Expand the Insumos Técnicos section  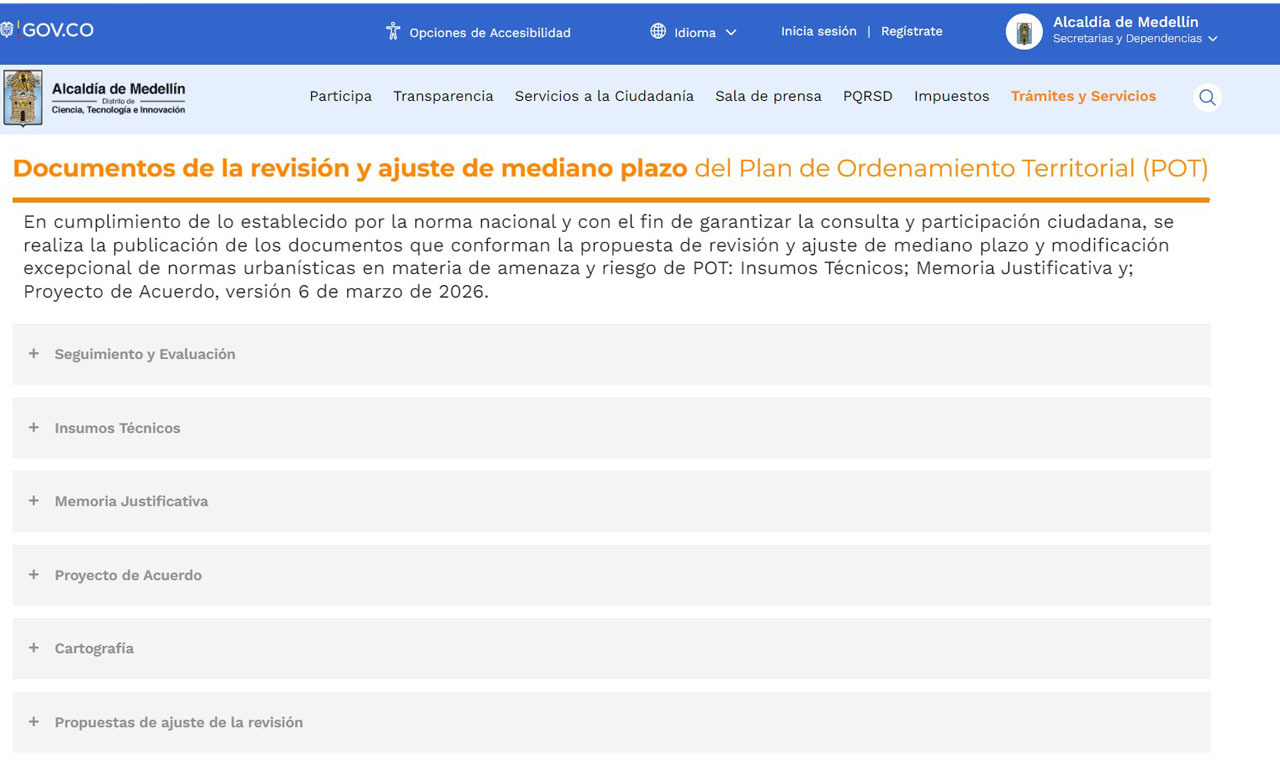tap(611, 428)
